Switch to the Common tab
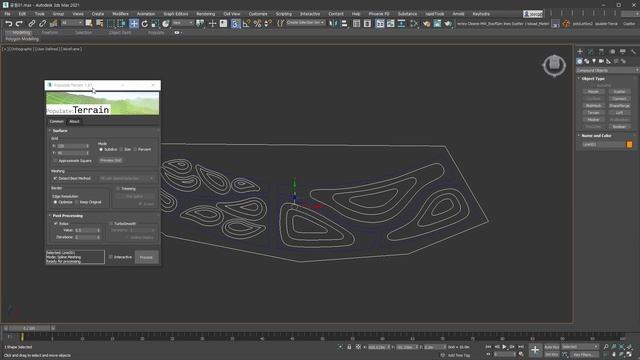The width and height of the screenshot is (640, 360). coord(57,122)
